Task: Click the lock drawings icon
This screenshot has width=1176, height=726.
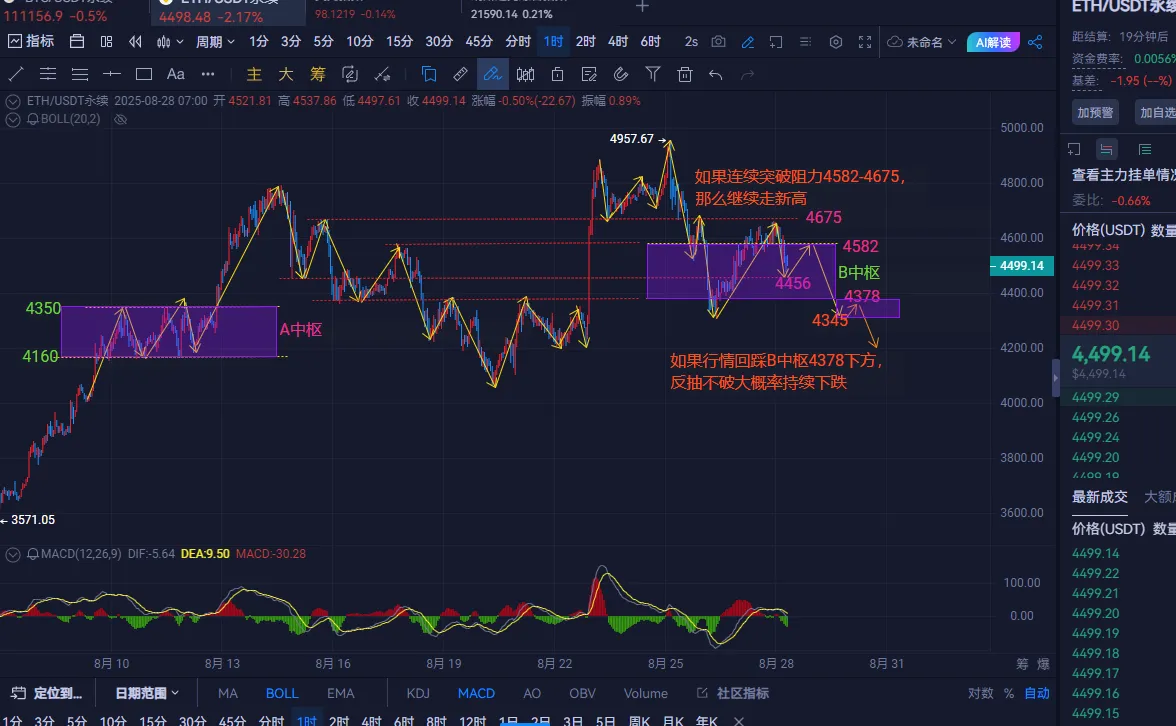Action: [557, 74]
